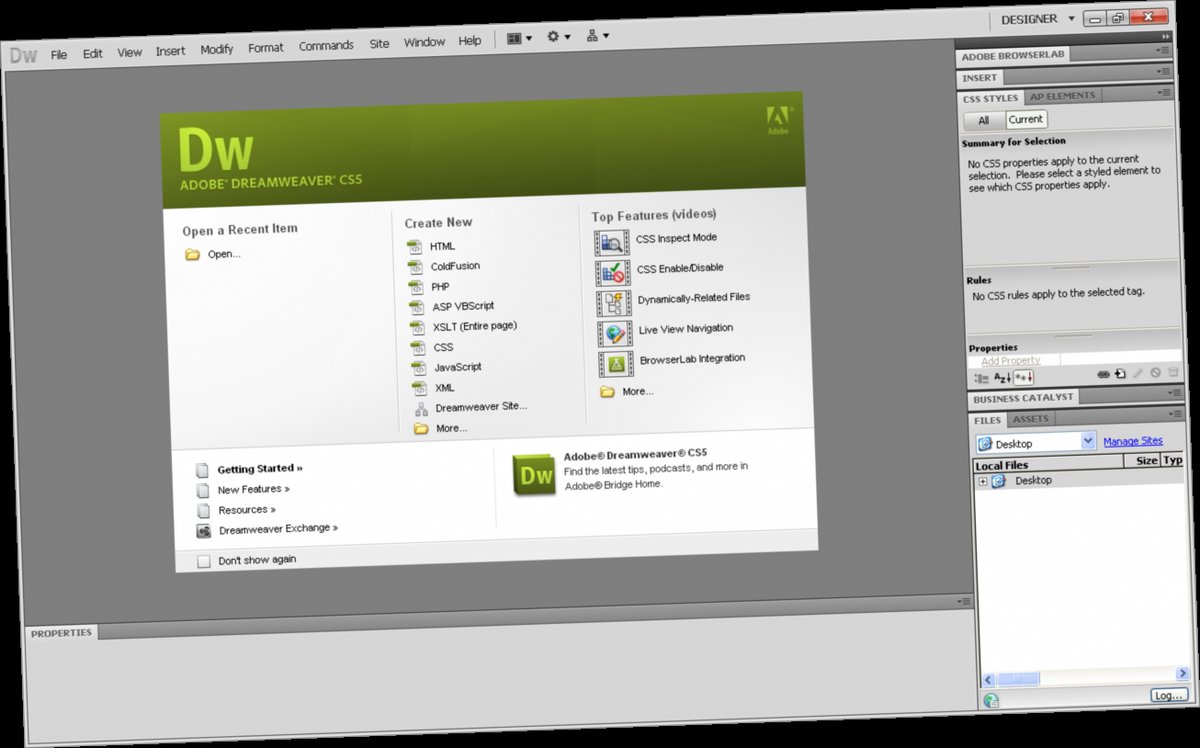Open the DESIGNER workspace dropdown
Image resolution: width=1200 pixels, height=748 pixels.
tap(1038, 19)
